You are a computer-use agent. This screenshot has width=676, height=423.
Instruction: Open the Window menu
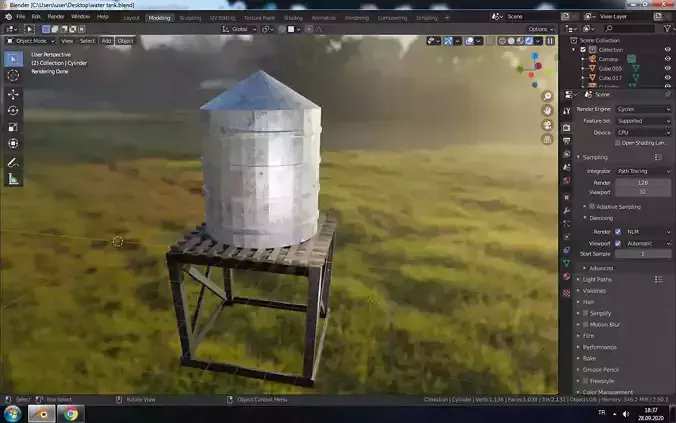tap(80, 17)
